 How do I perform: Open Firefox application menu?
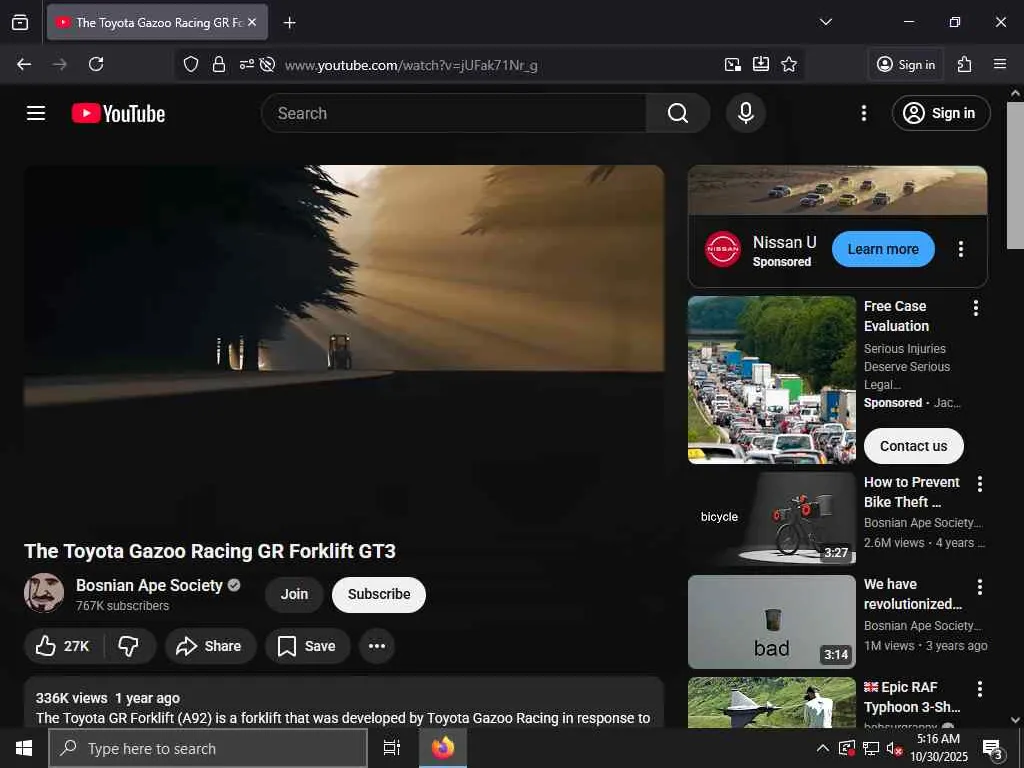pyautogui.click(x=999, y=65)
